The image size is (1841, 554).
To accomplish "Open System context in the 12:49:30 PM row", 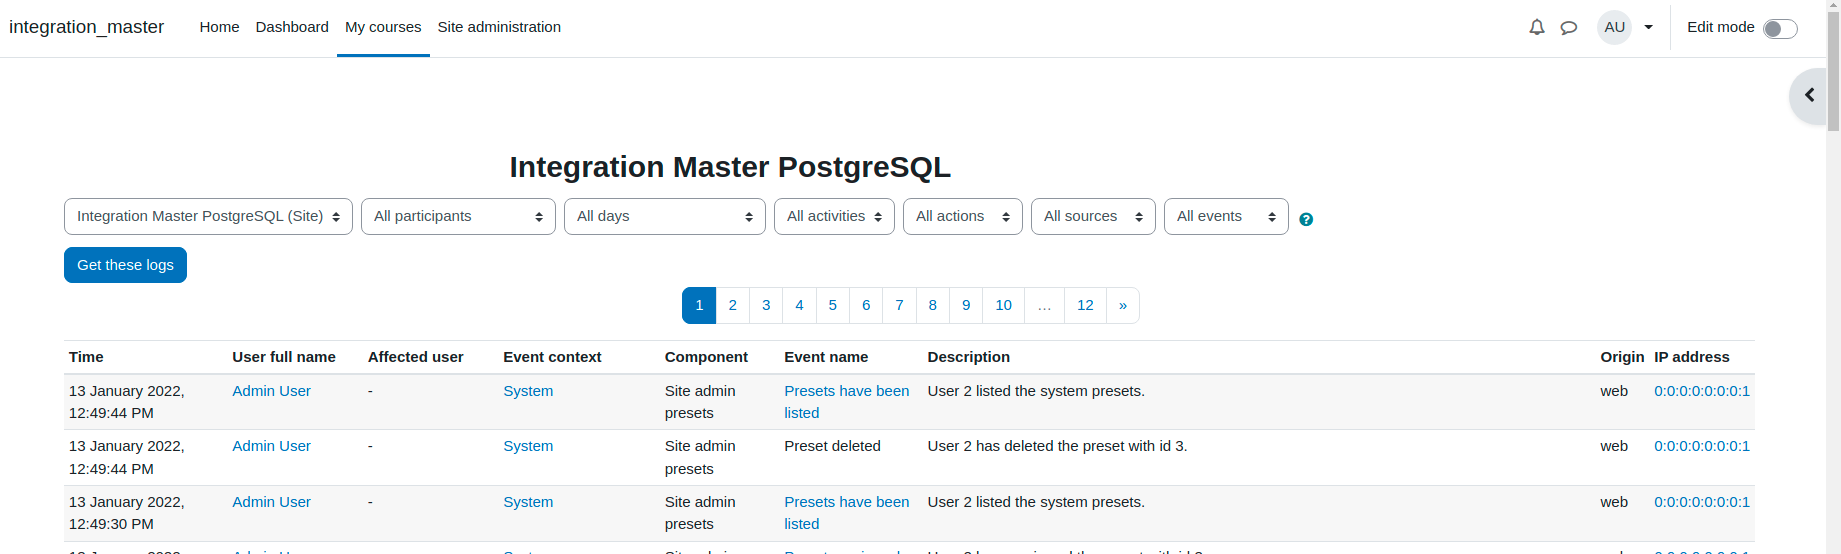I will [528, 502].
